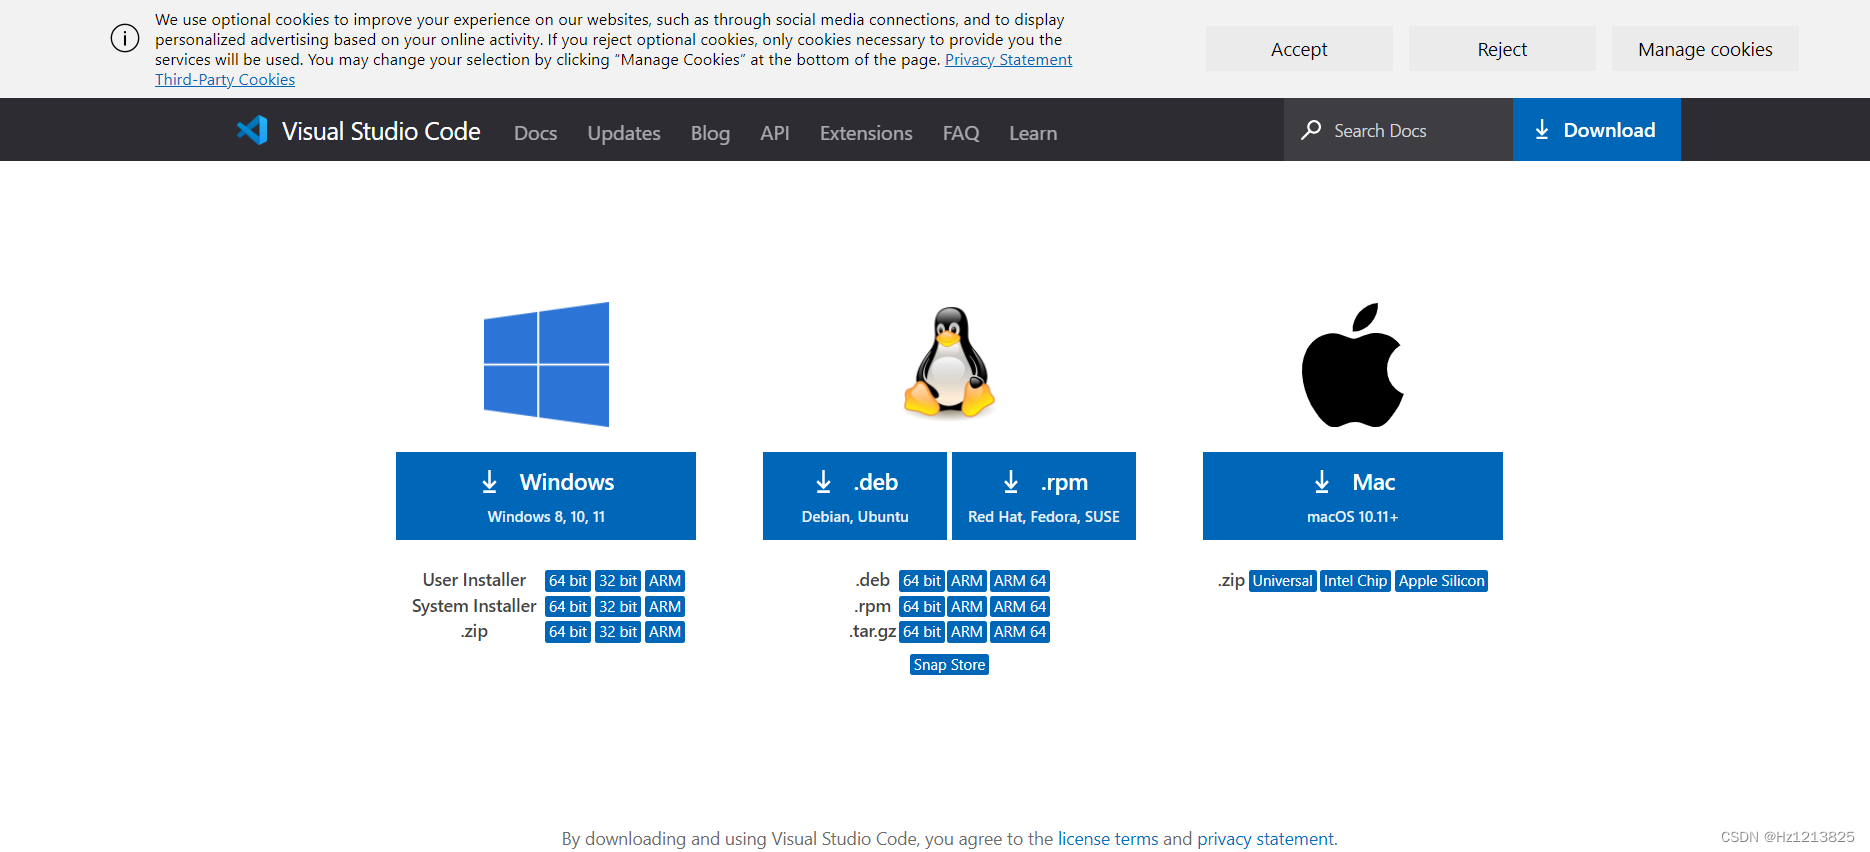Click the cookie notice info icon
The image size is (1870, 852).
pyautogui.click(x=125, y=39)
